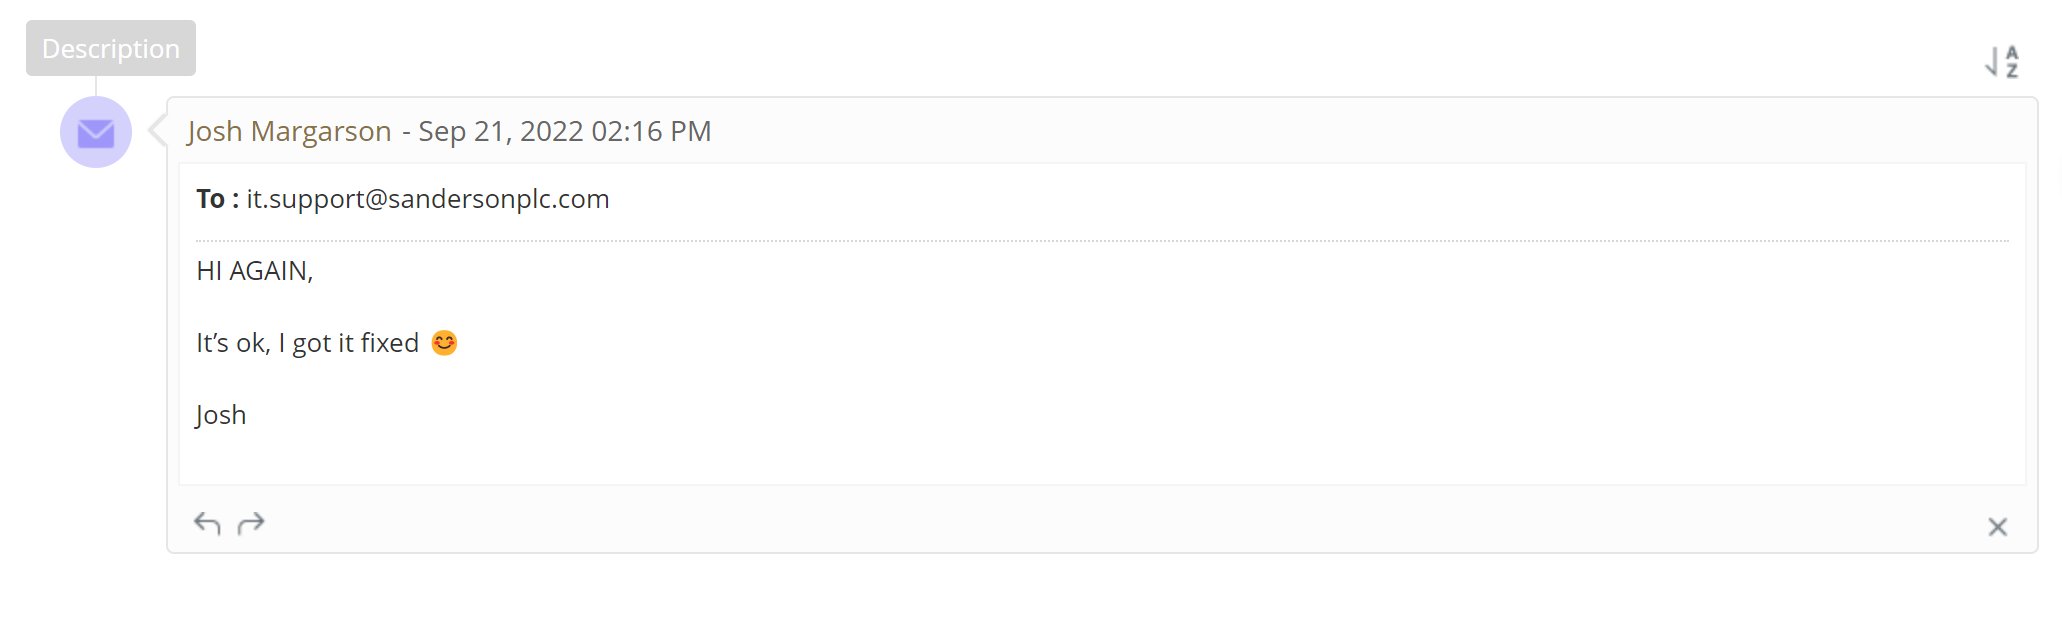Image resolution: width=2062 pixels, height=618 pixels.
Task: Select the it.support@sandersonplc.com recipient address
Action: coord(428,199)
